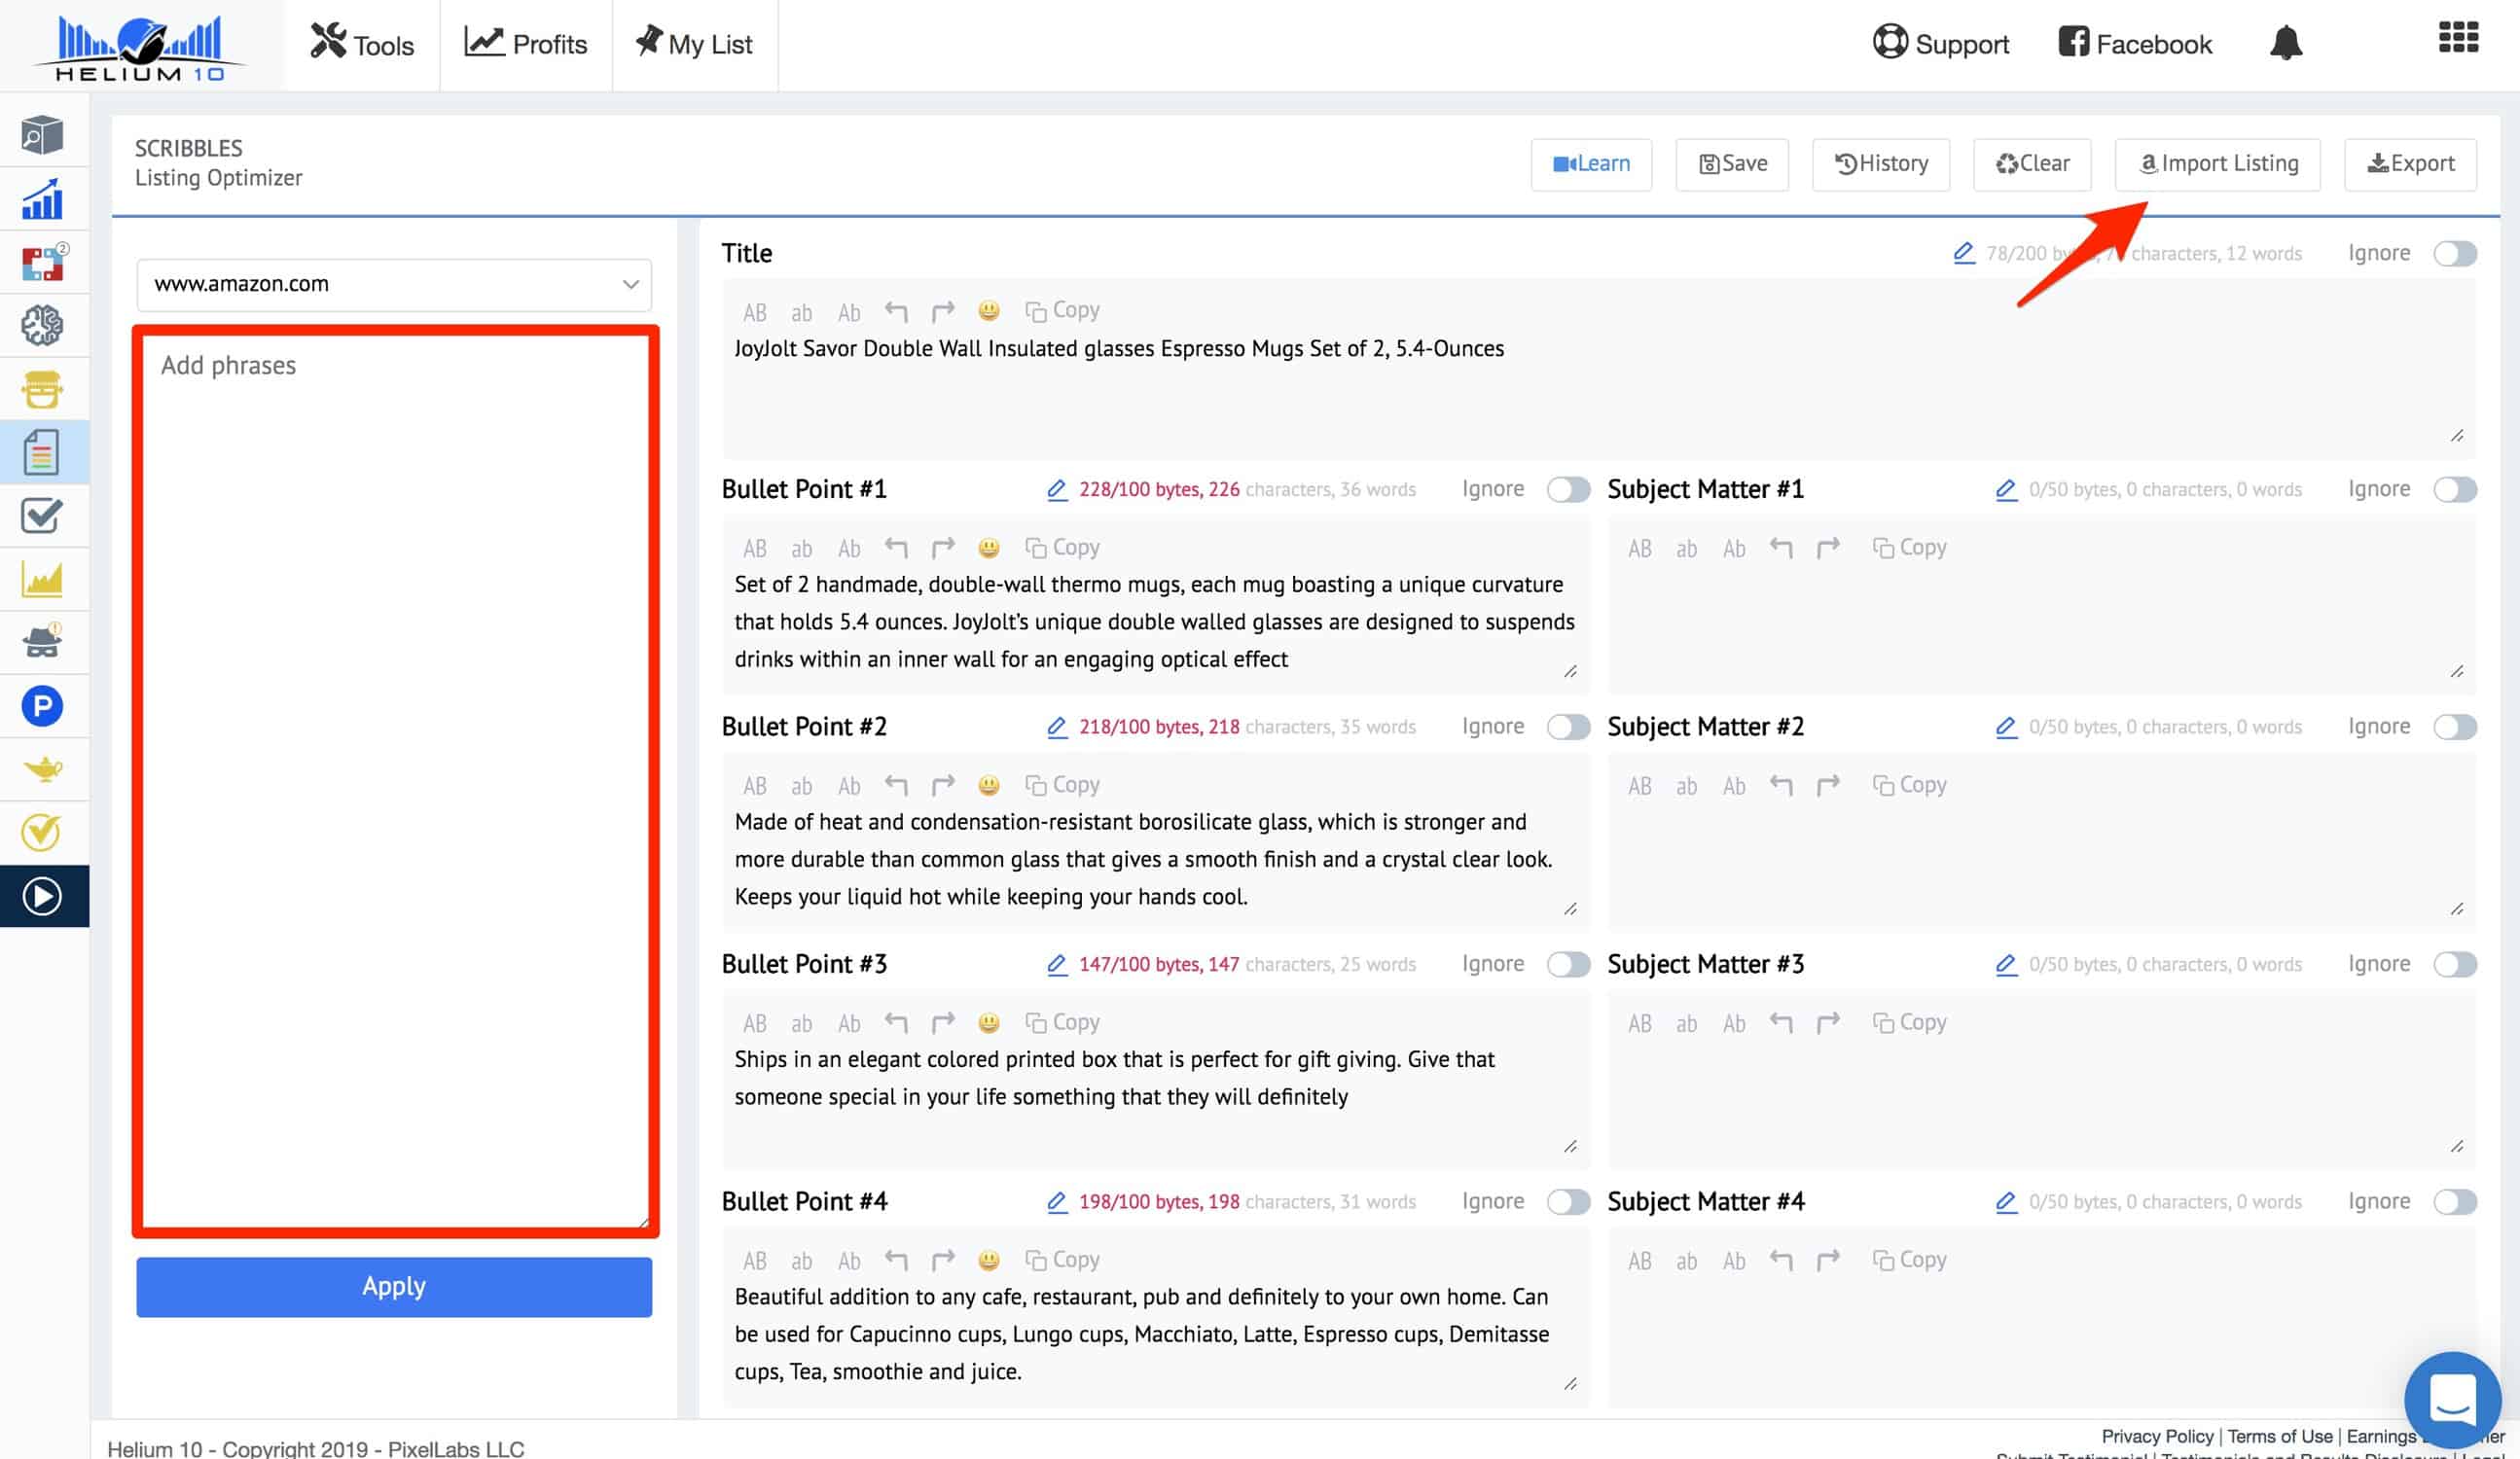The image size is (2520, 1459).
Task: Apply uppercase AB in Bullet Point #3
Action: point(755,1023)
